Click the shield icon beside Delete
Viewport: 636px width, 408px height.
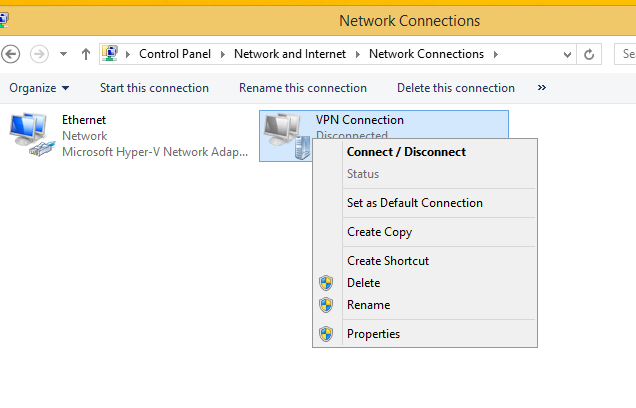(x=326, y=283)
